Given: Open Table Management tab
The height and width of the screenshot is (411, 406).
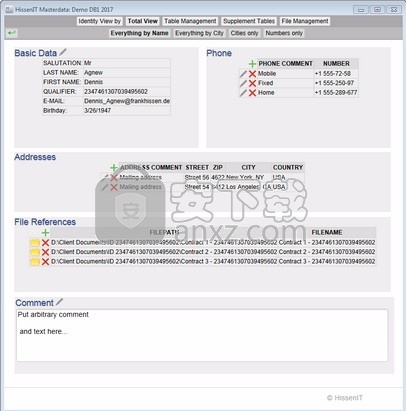Looking at the screenshot, I should [x=190, y=21].
